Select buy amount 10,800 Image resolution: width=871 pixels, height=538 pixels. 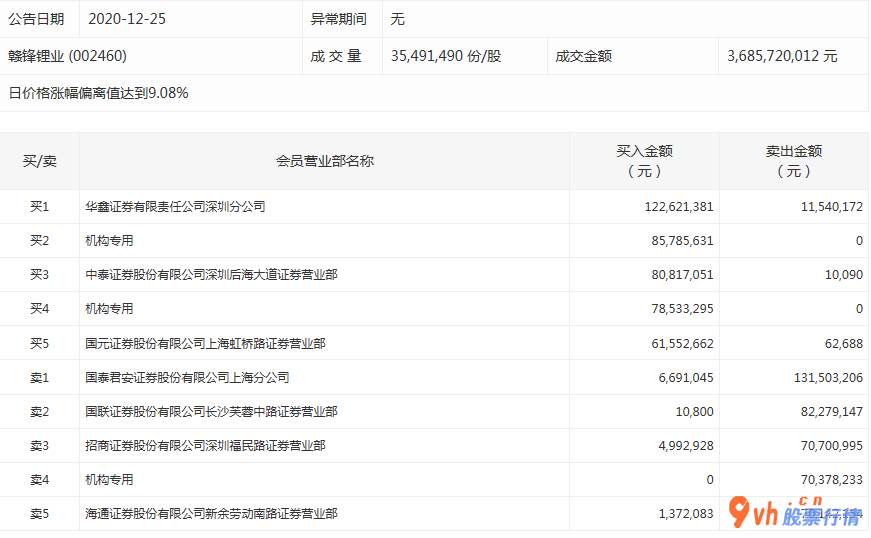(694, 411)
